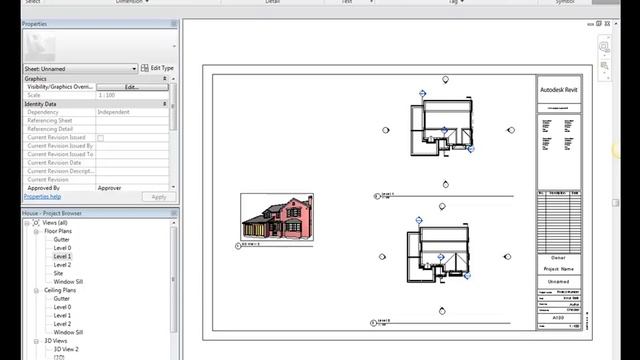Click the Edit Type icon
The width and height of the screenshot is (640, 360).
pyautogui.click(x=144, y=68)
